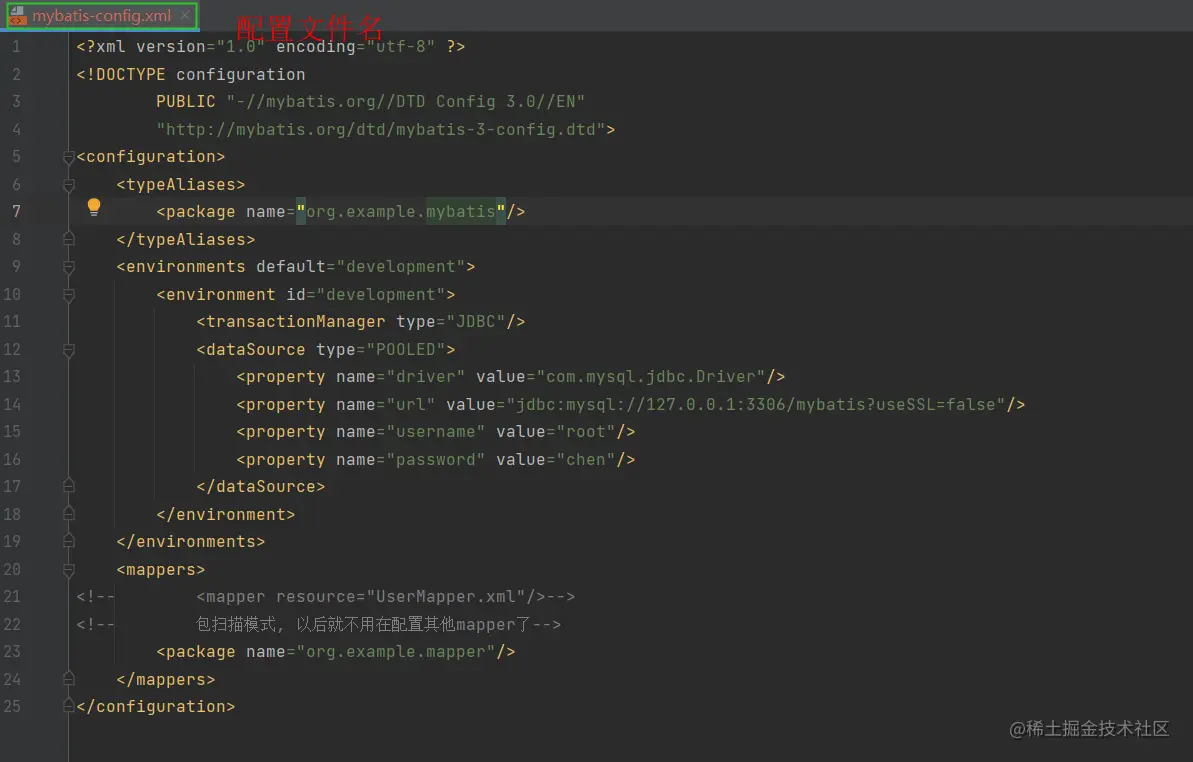Collapse the <dataSource type> fold marker
Screen dimensions: 1193x762
(68, 350)
